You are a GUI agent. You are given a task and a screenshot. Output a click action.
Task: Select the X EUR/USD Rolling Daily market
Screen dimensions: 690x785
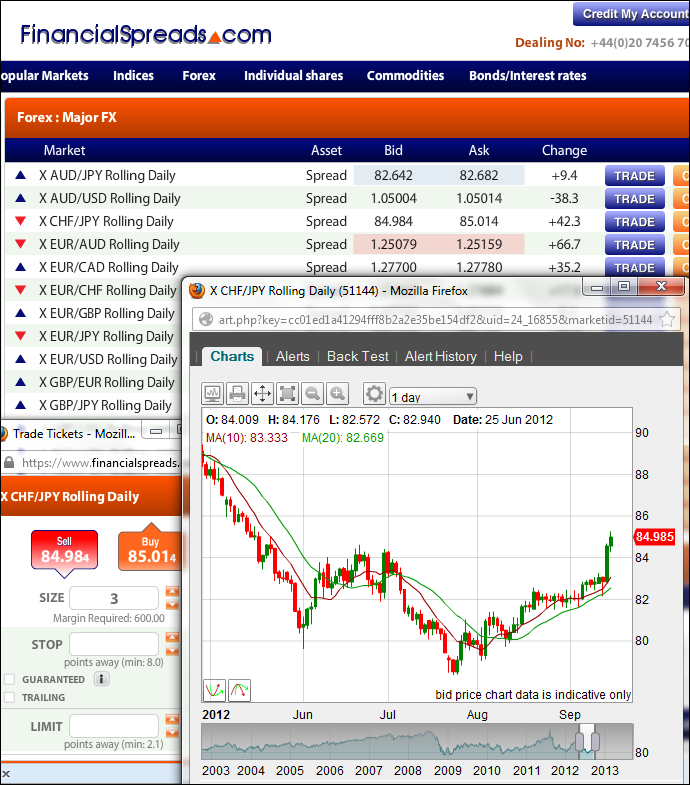coord(108,359)
